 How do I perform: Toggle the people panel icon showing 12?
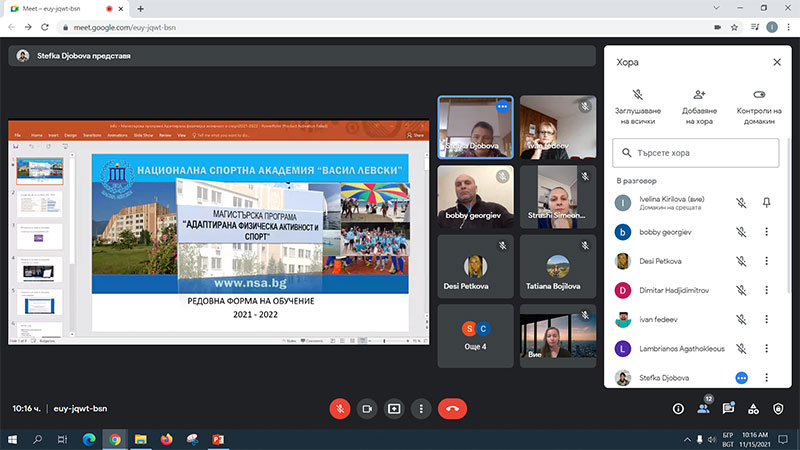(x=704, y=408)
